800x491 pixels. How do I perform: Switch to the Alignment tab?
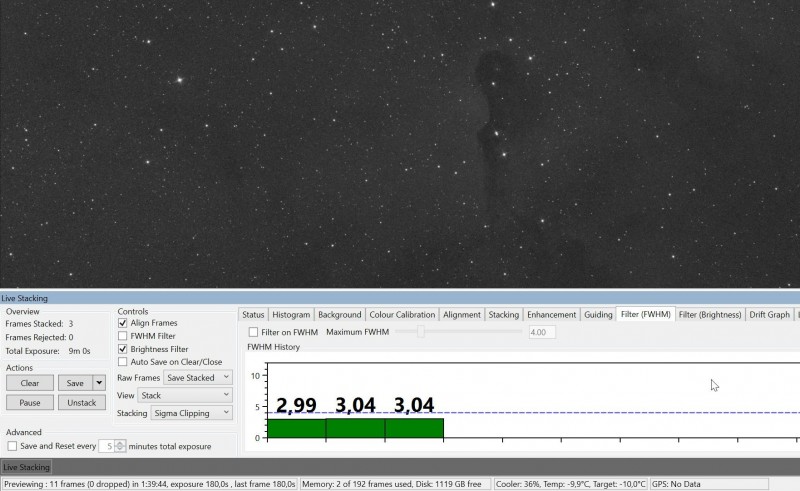coord(462,315)
